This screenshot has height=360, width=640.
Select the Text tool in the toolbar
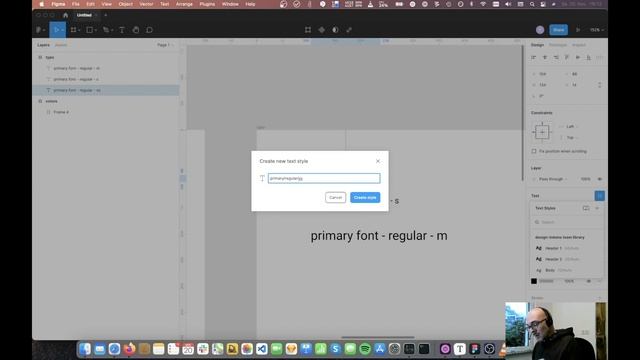pyautogui.click(x=122, y=30)
